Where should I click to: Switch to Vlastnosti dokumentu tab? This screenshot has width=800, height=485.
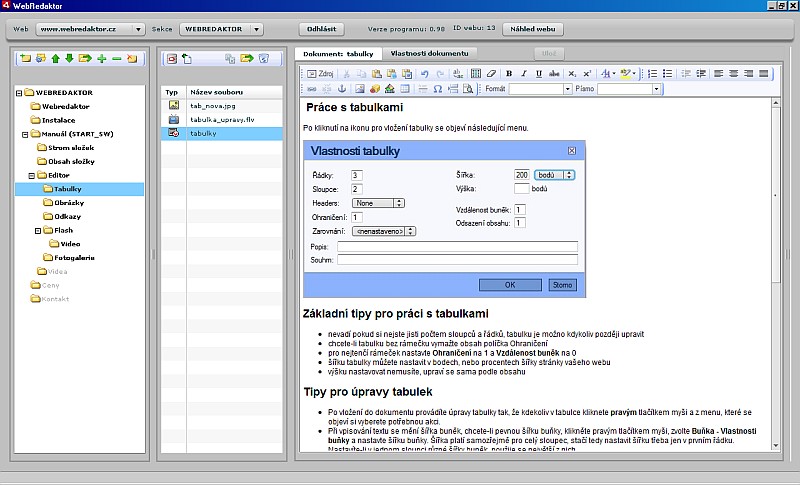tap(430, 52)
